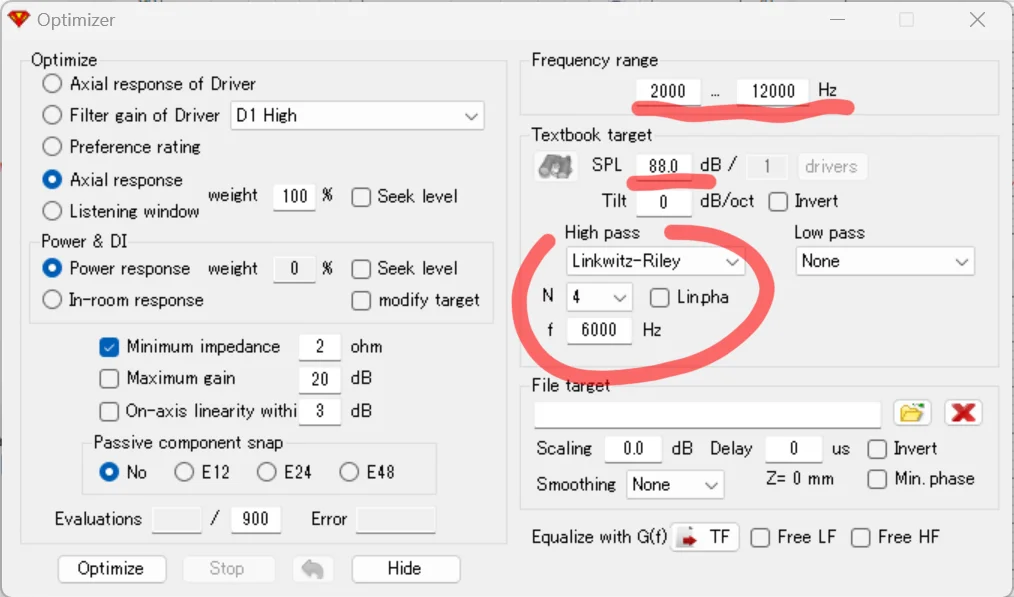Open the Low pass None dropdown
This screenshot has height=597, width=1014.
tap(885, 262)
